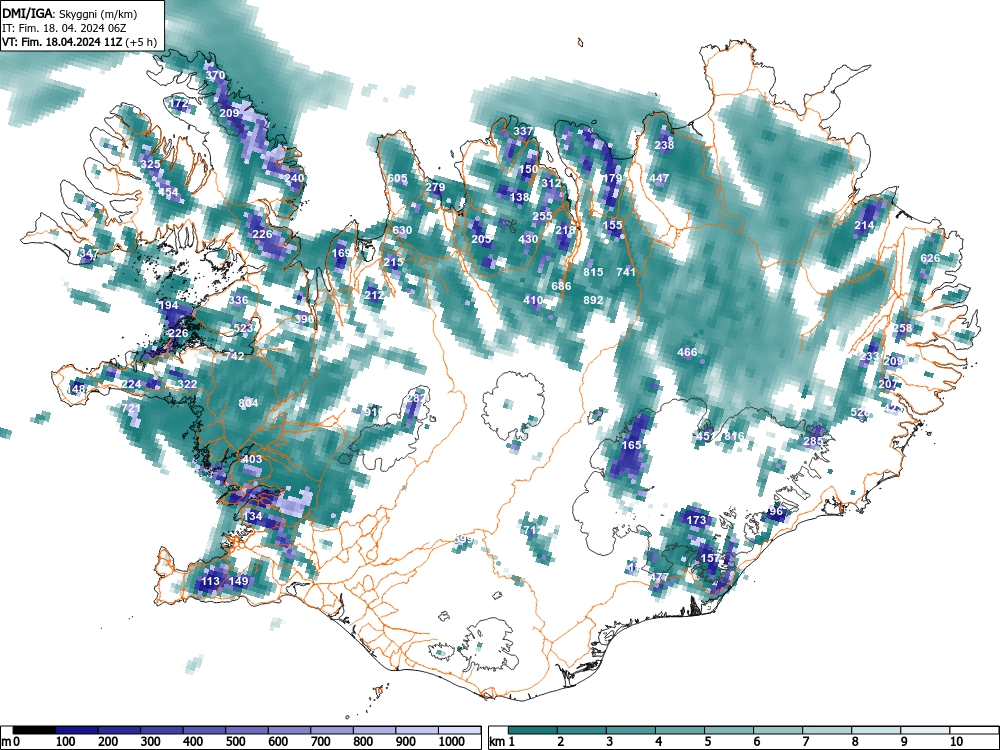The height and width of the screenshot is (750, 1000).
Task: Click the map value 347
Action: (89, 254)
